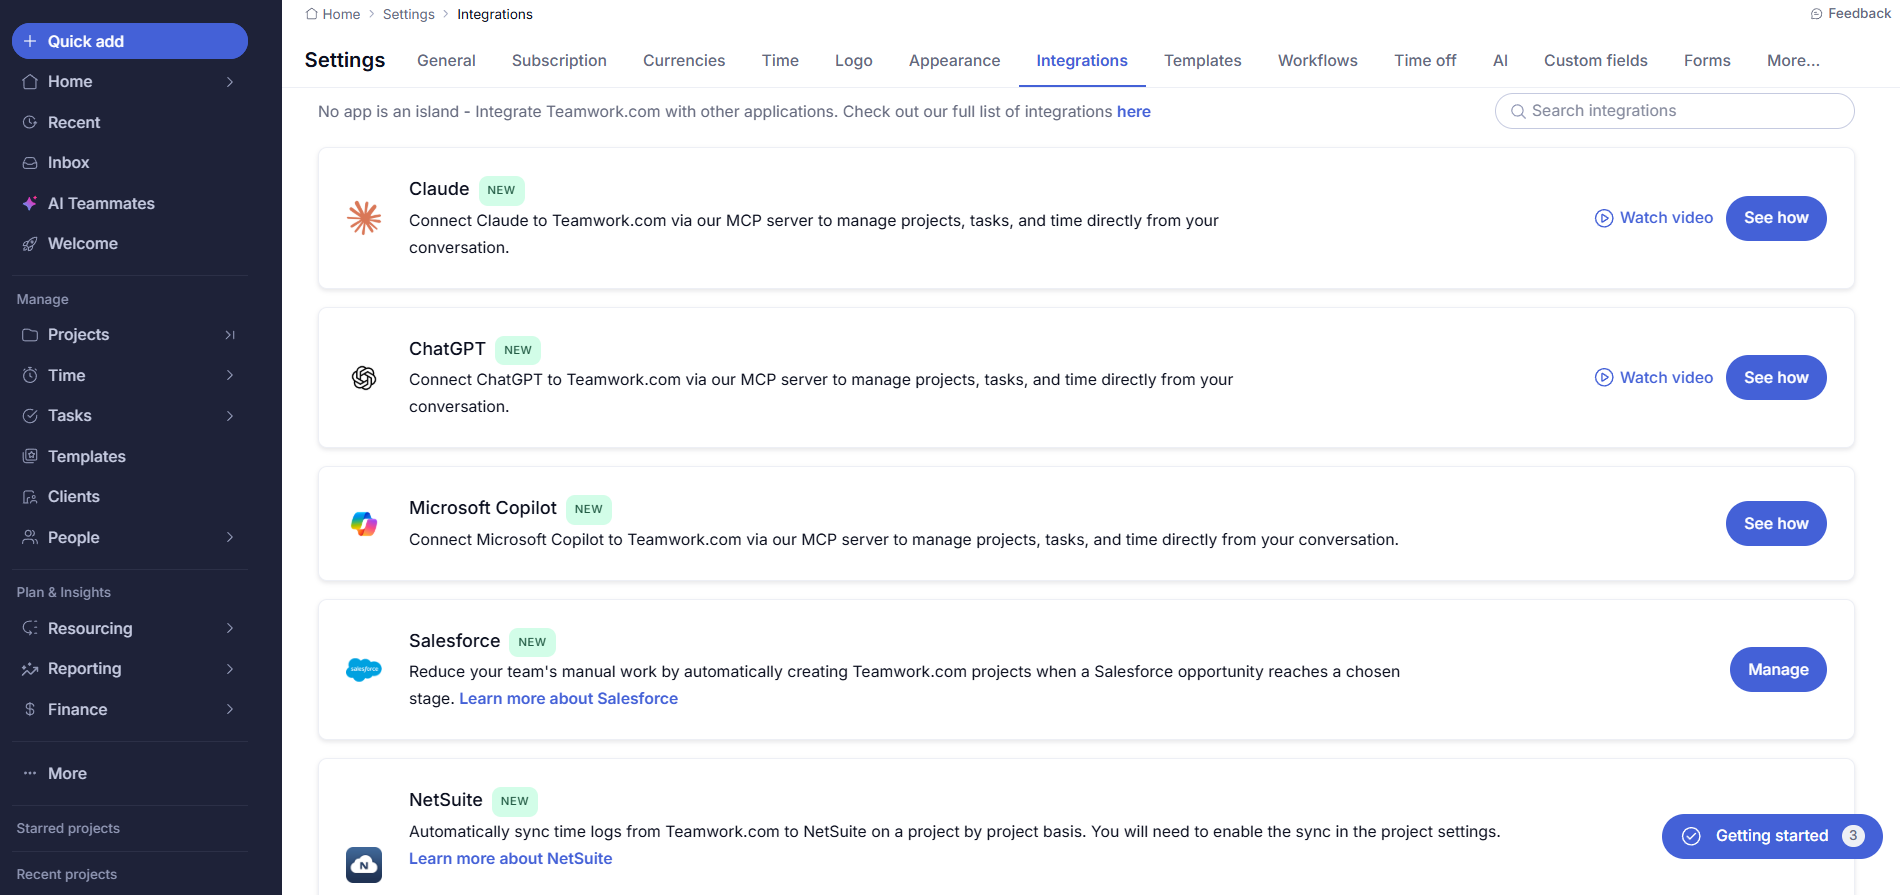Click the Getting started checkmark icon
This screenshot has width=1900, height=895.
[1691, 836]
